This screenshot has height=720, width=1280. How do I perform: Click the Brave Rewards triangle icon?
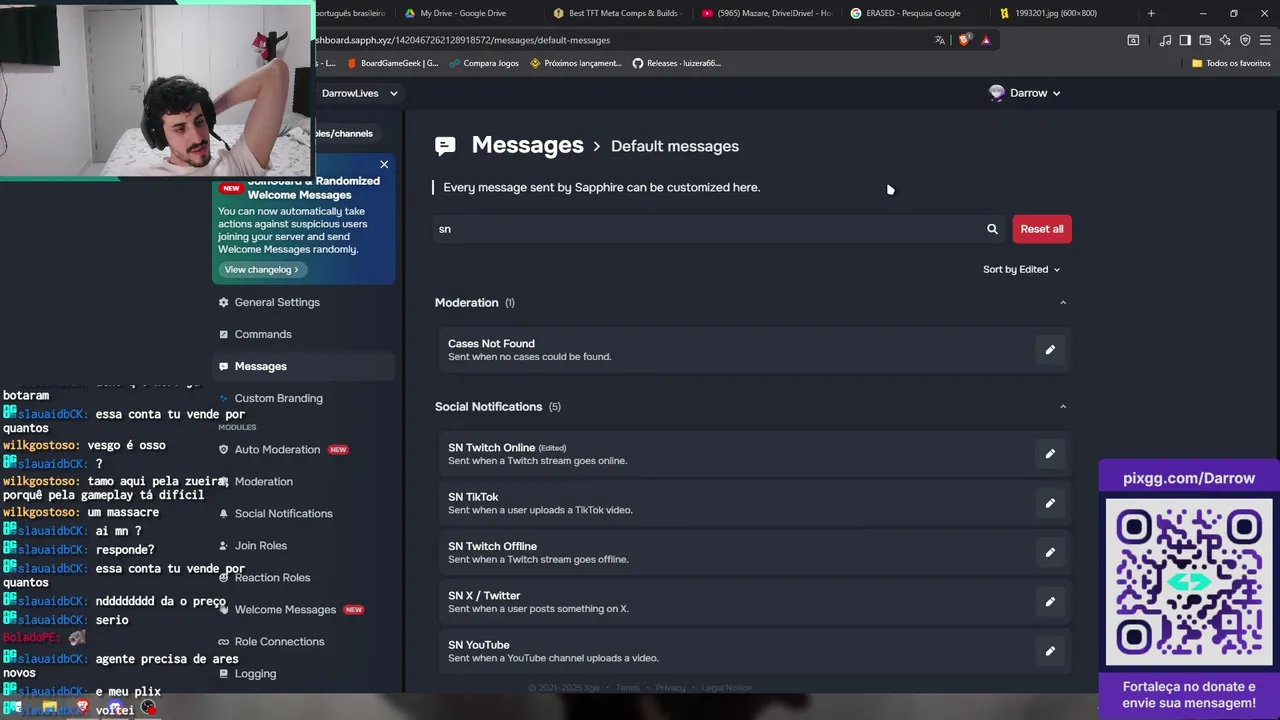[986, 40]
